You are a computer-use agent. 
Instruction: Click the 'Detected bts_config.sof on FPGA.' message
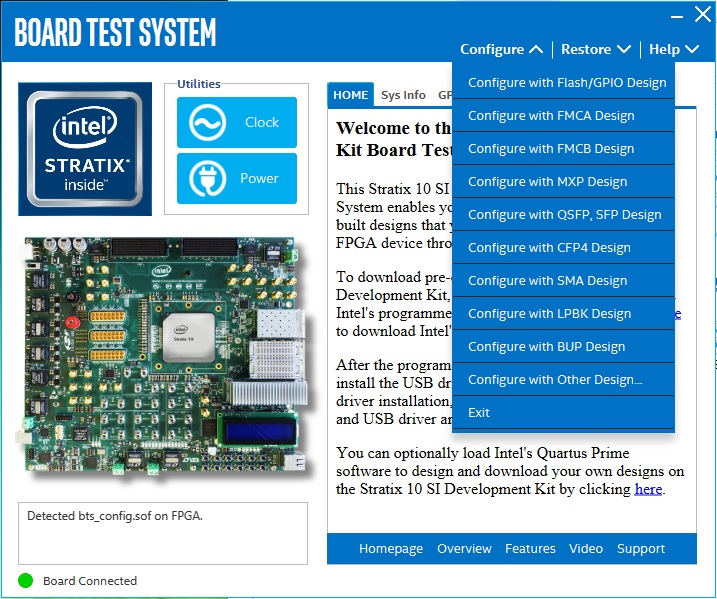coord(115,516)
